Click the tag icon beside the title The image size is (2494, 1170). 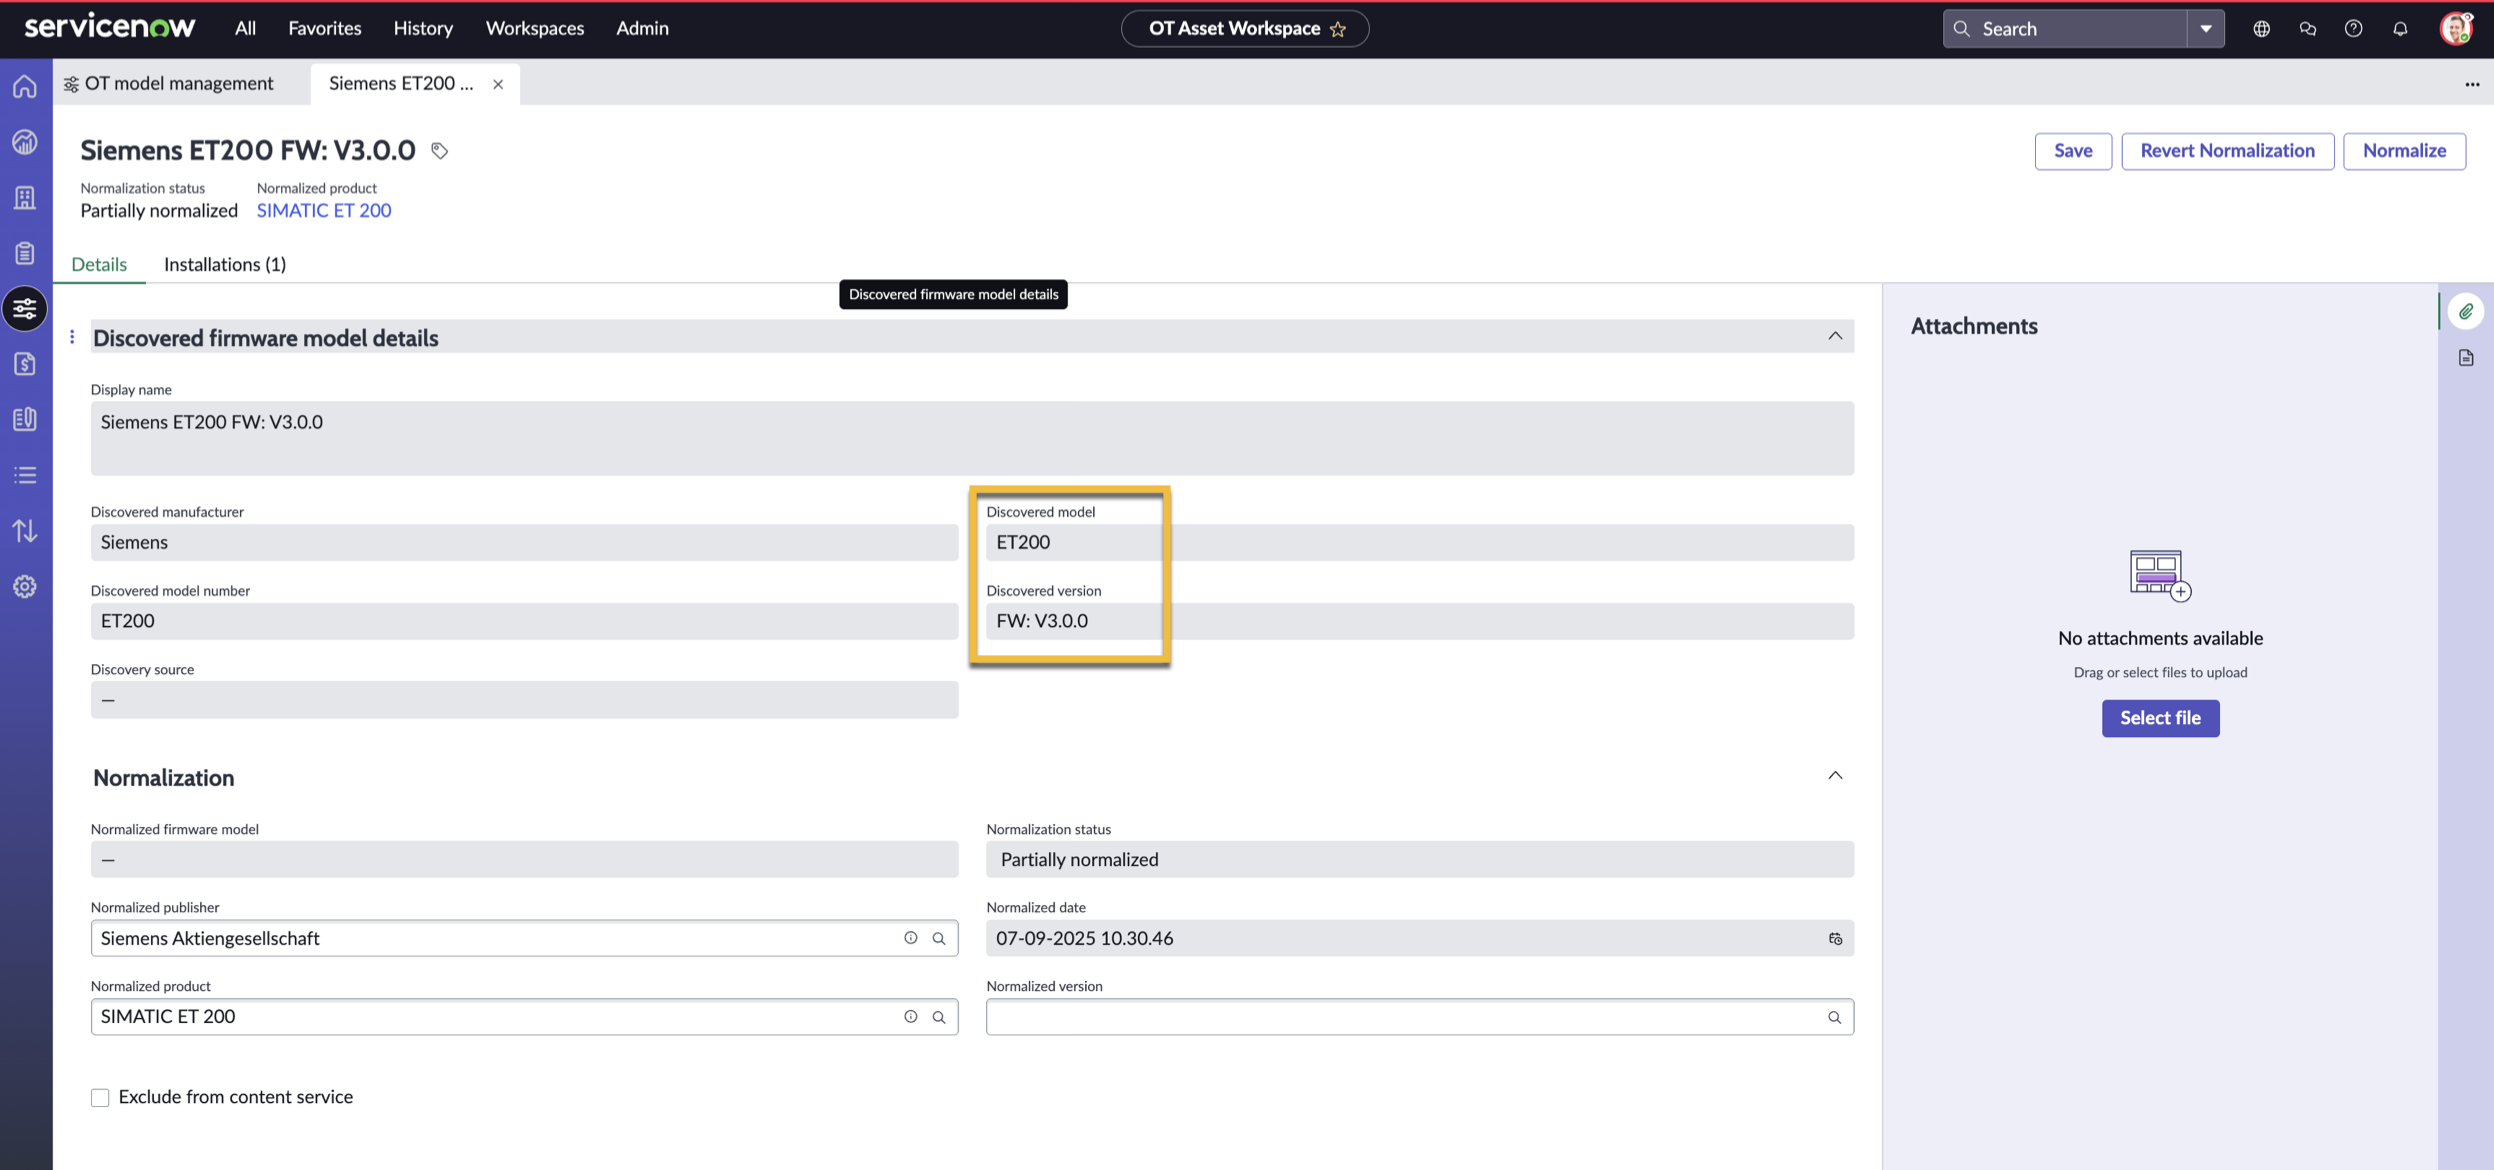click(439, 151)
